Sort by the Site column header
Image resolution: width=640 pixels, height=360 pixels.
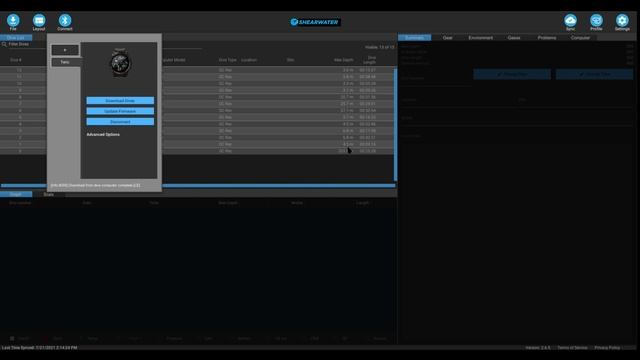[x=290, y=60]
